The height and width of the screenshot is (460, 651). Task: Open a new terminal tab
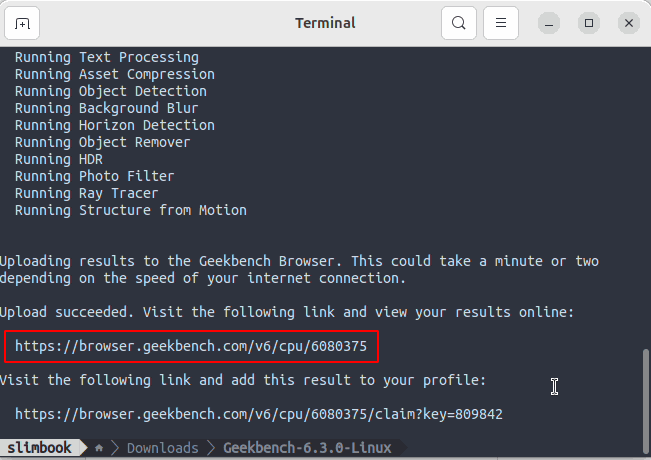pos(23,23)
